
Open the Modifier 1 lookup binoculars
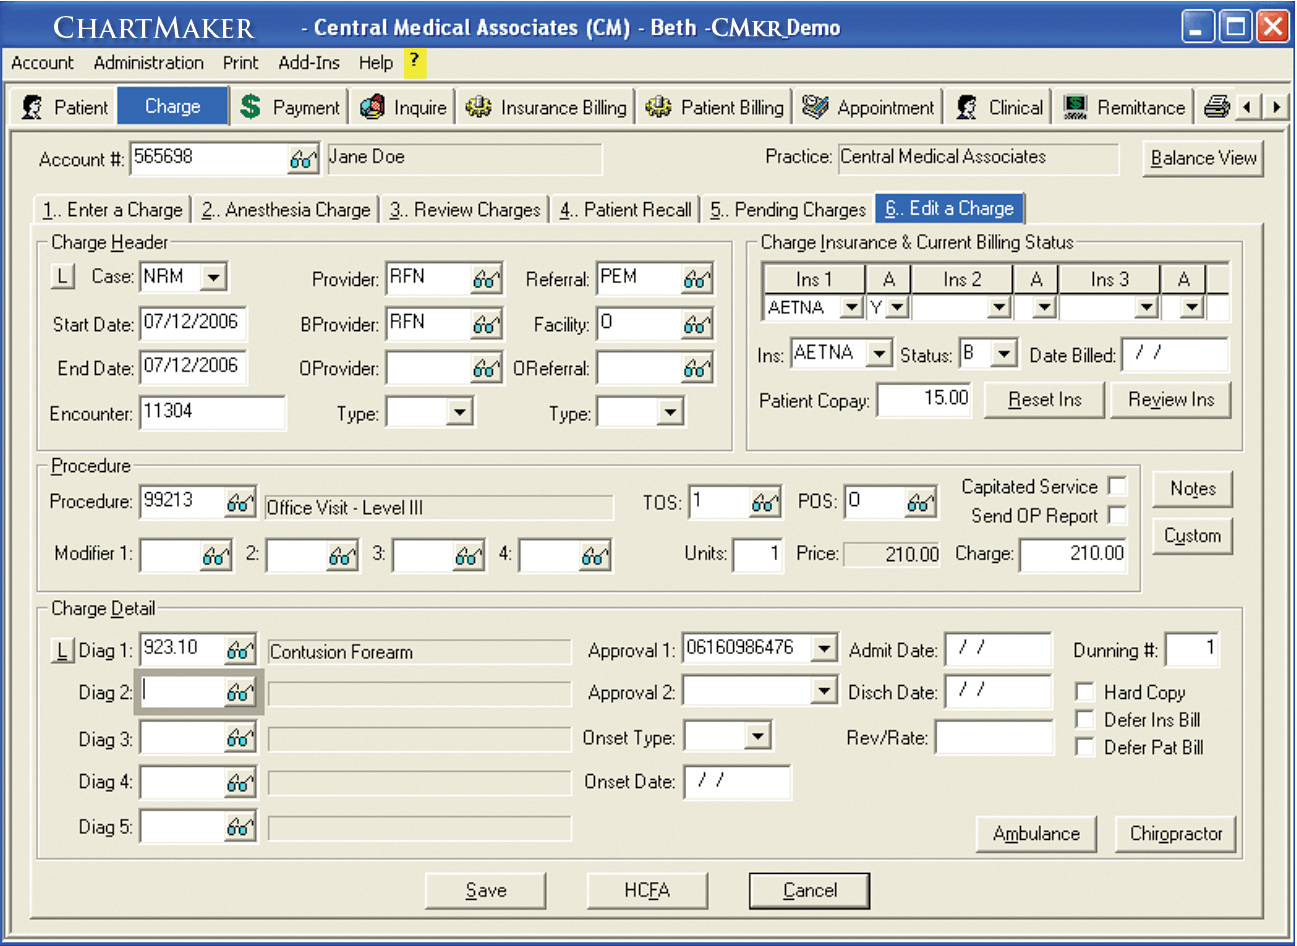[x=216, y=557]
